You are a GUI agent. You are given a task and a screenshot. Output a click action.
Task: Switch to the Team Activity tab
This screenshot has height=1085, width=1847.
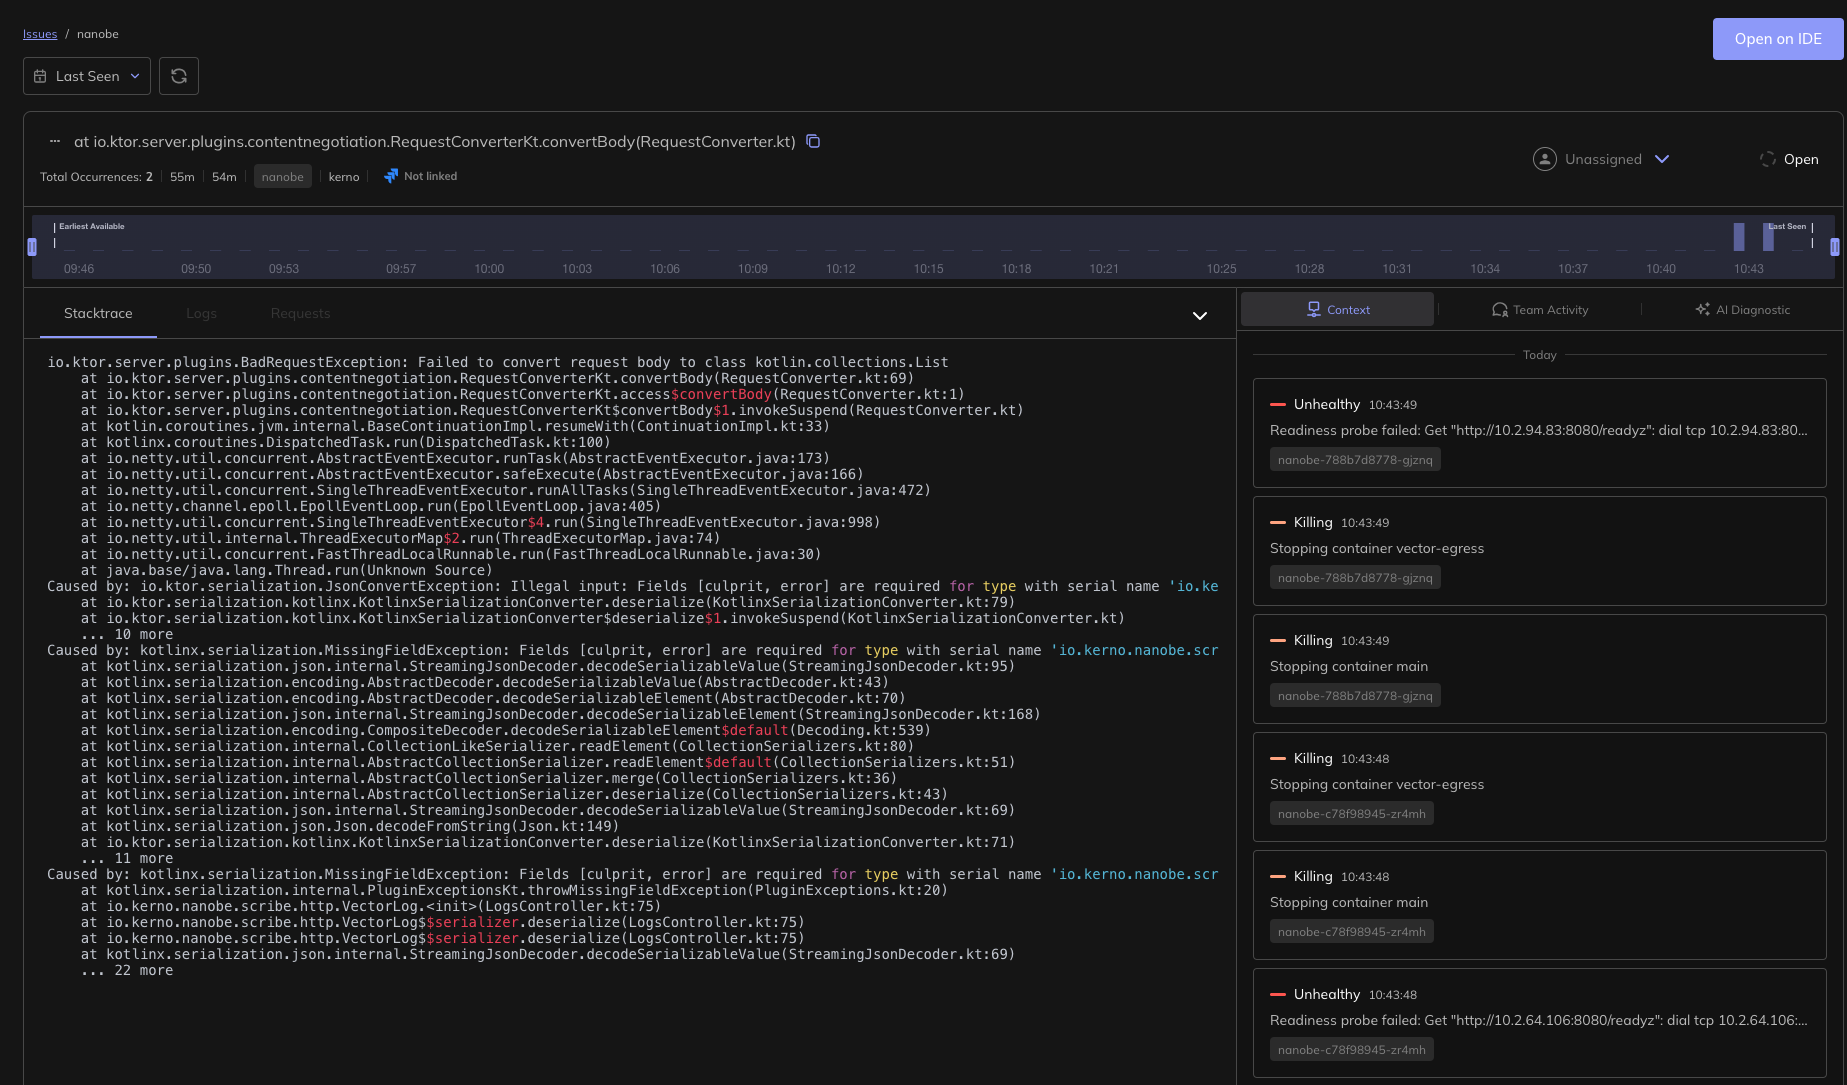(1540, 310)
